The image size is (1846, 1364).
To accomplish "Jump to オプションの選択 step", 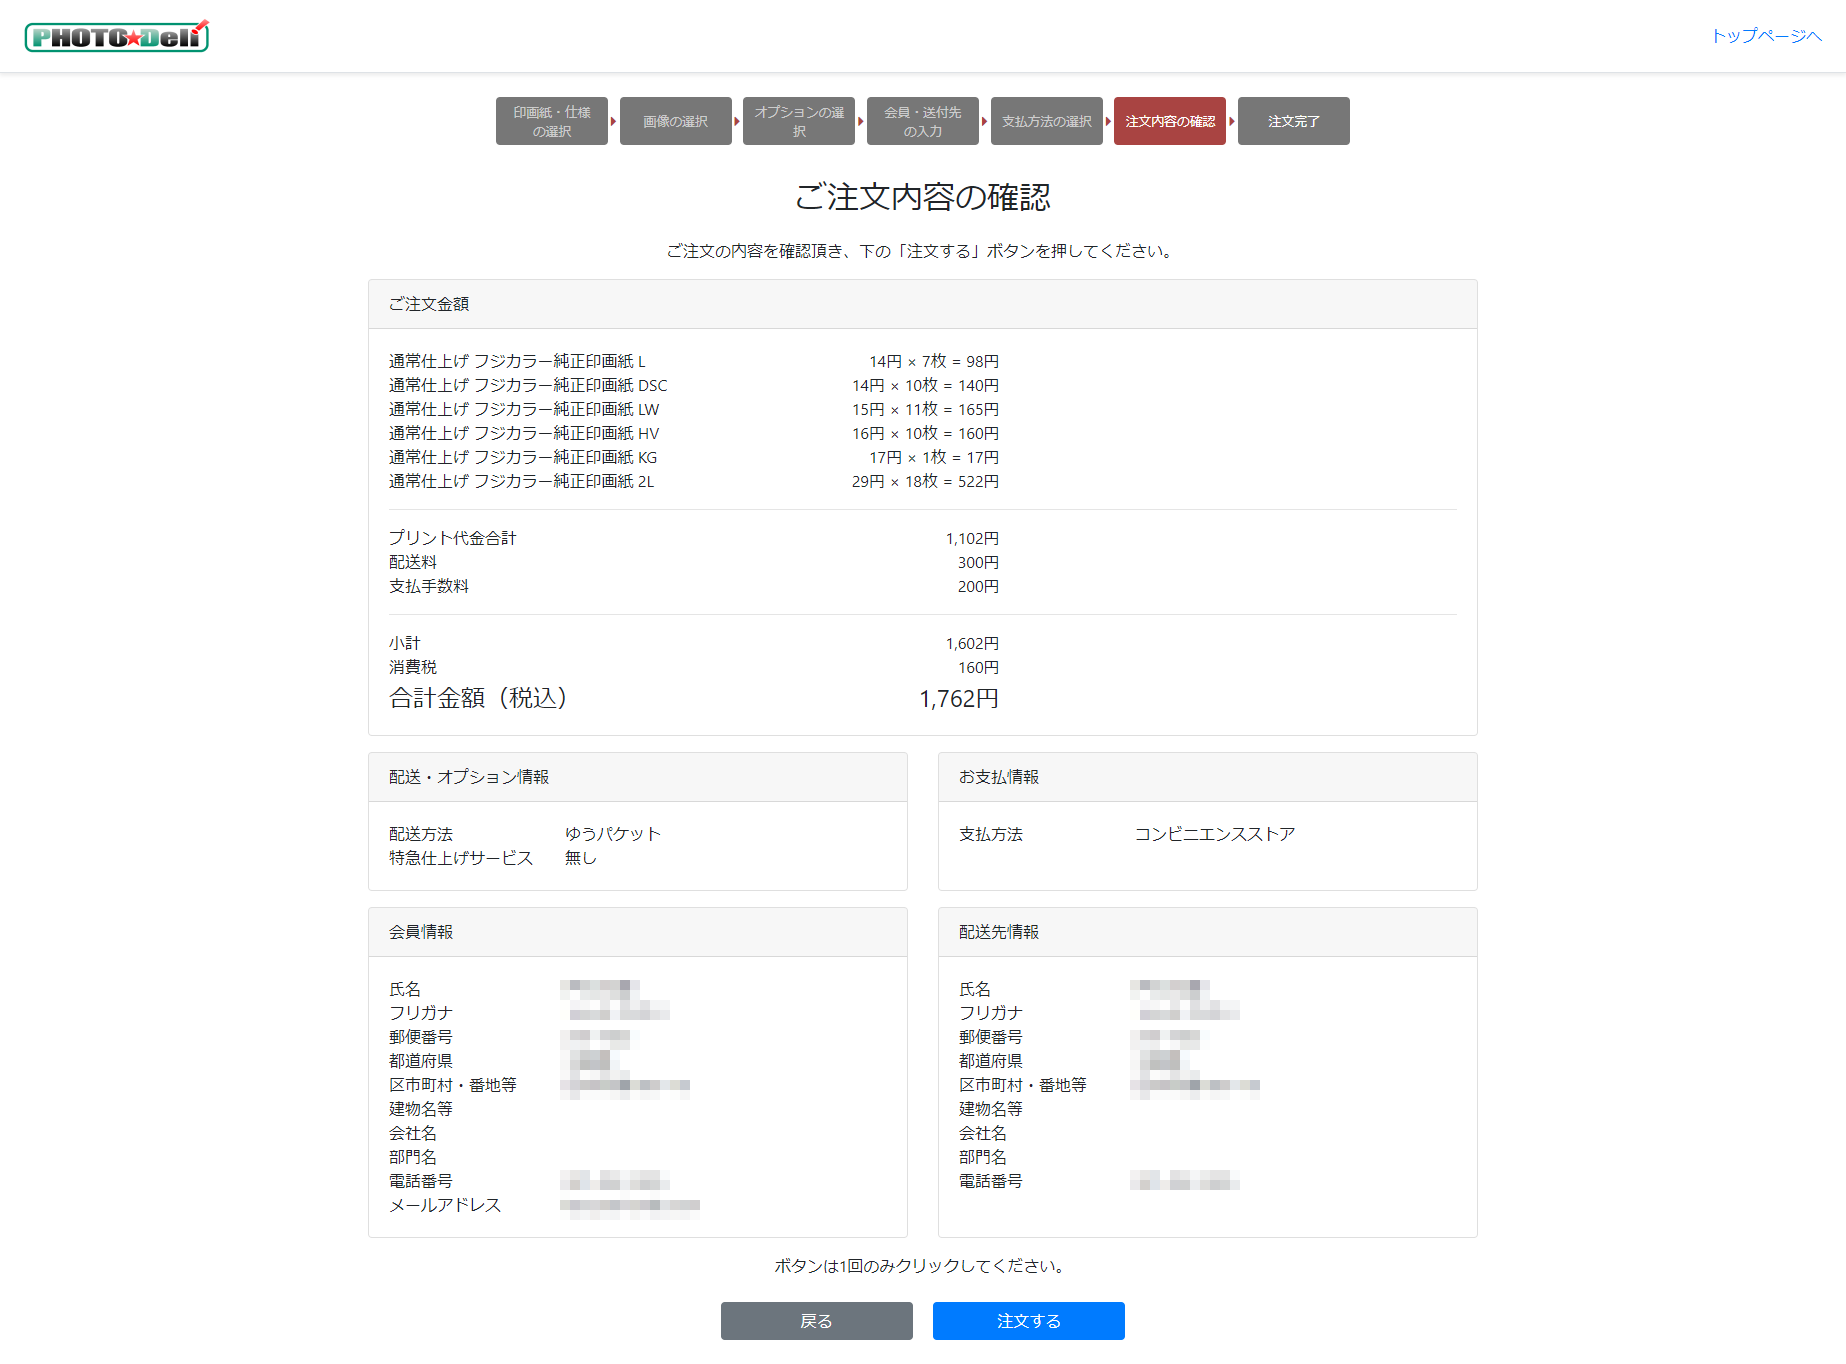I will click(798, 121).
